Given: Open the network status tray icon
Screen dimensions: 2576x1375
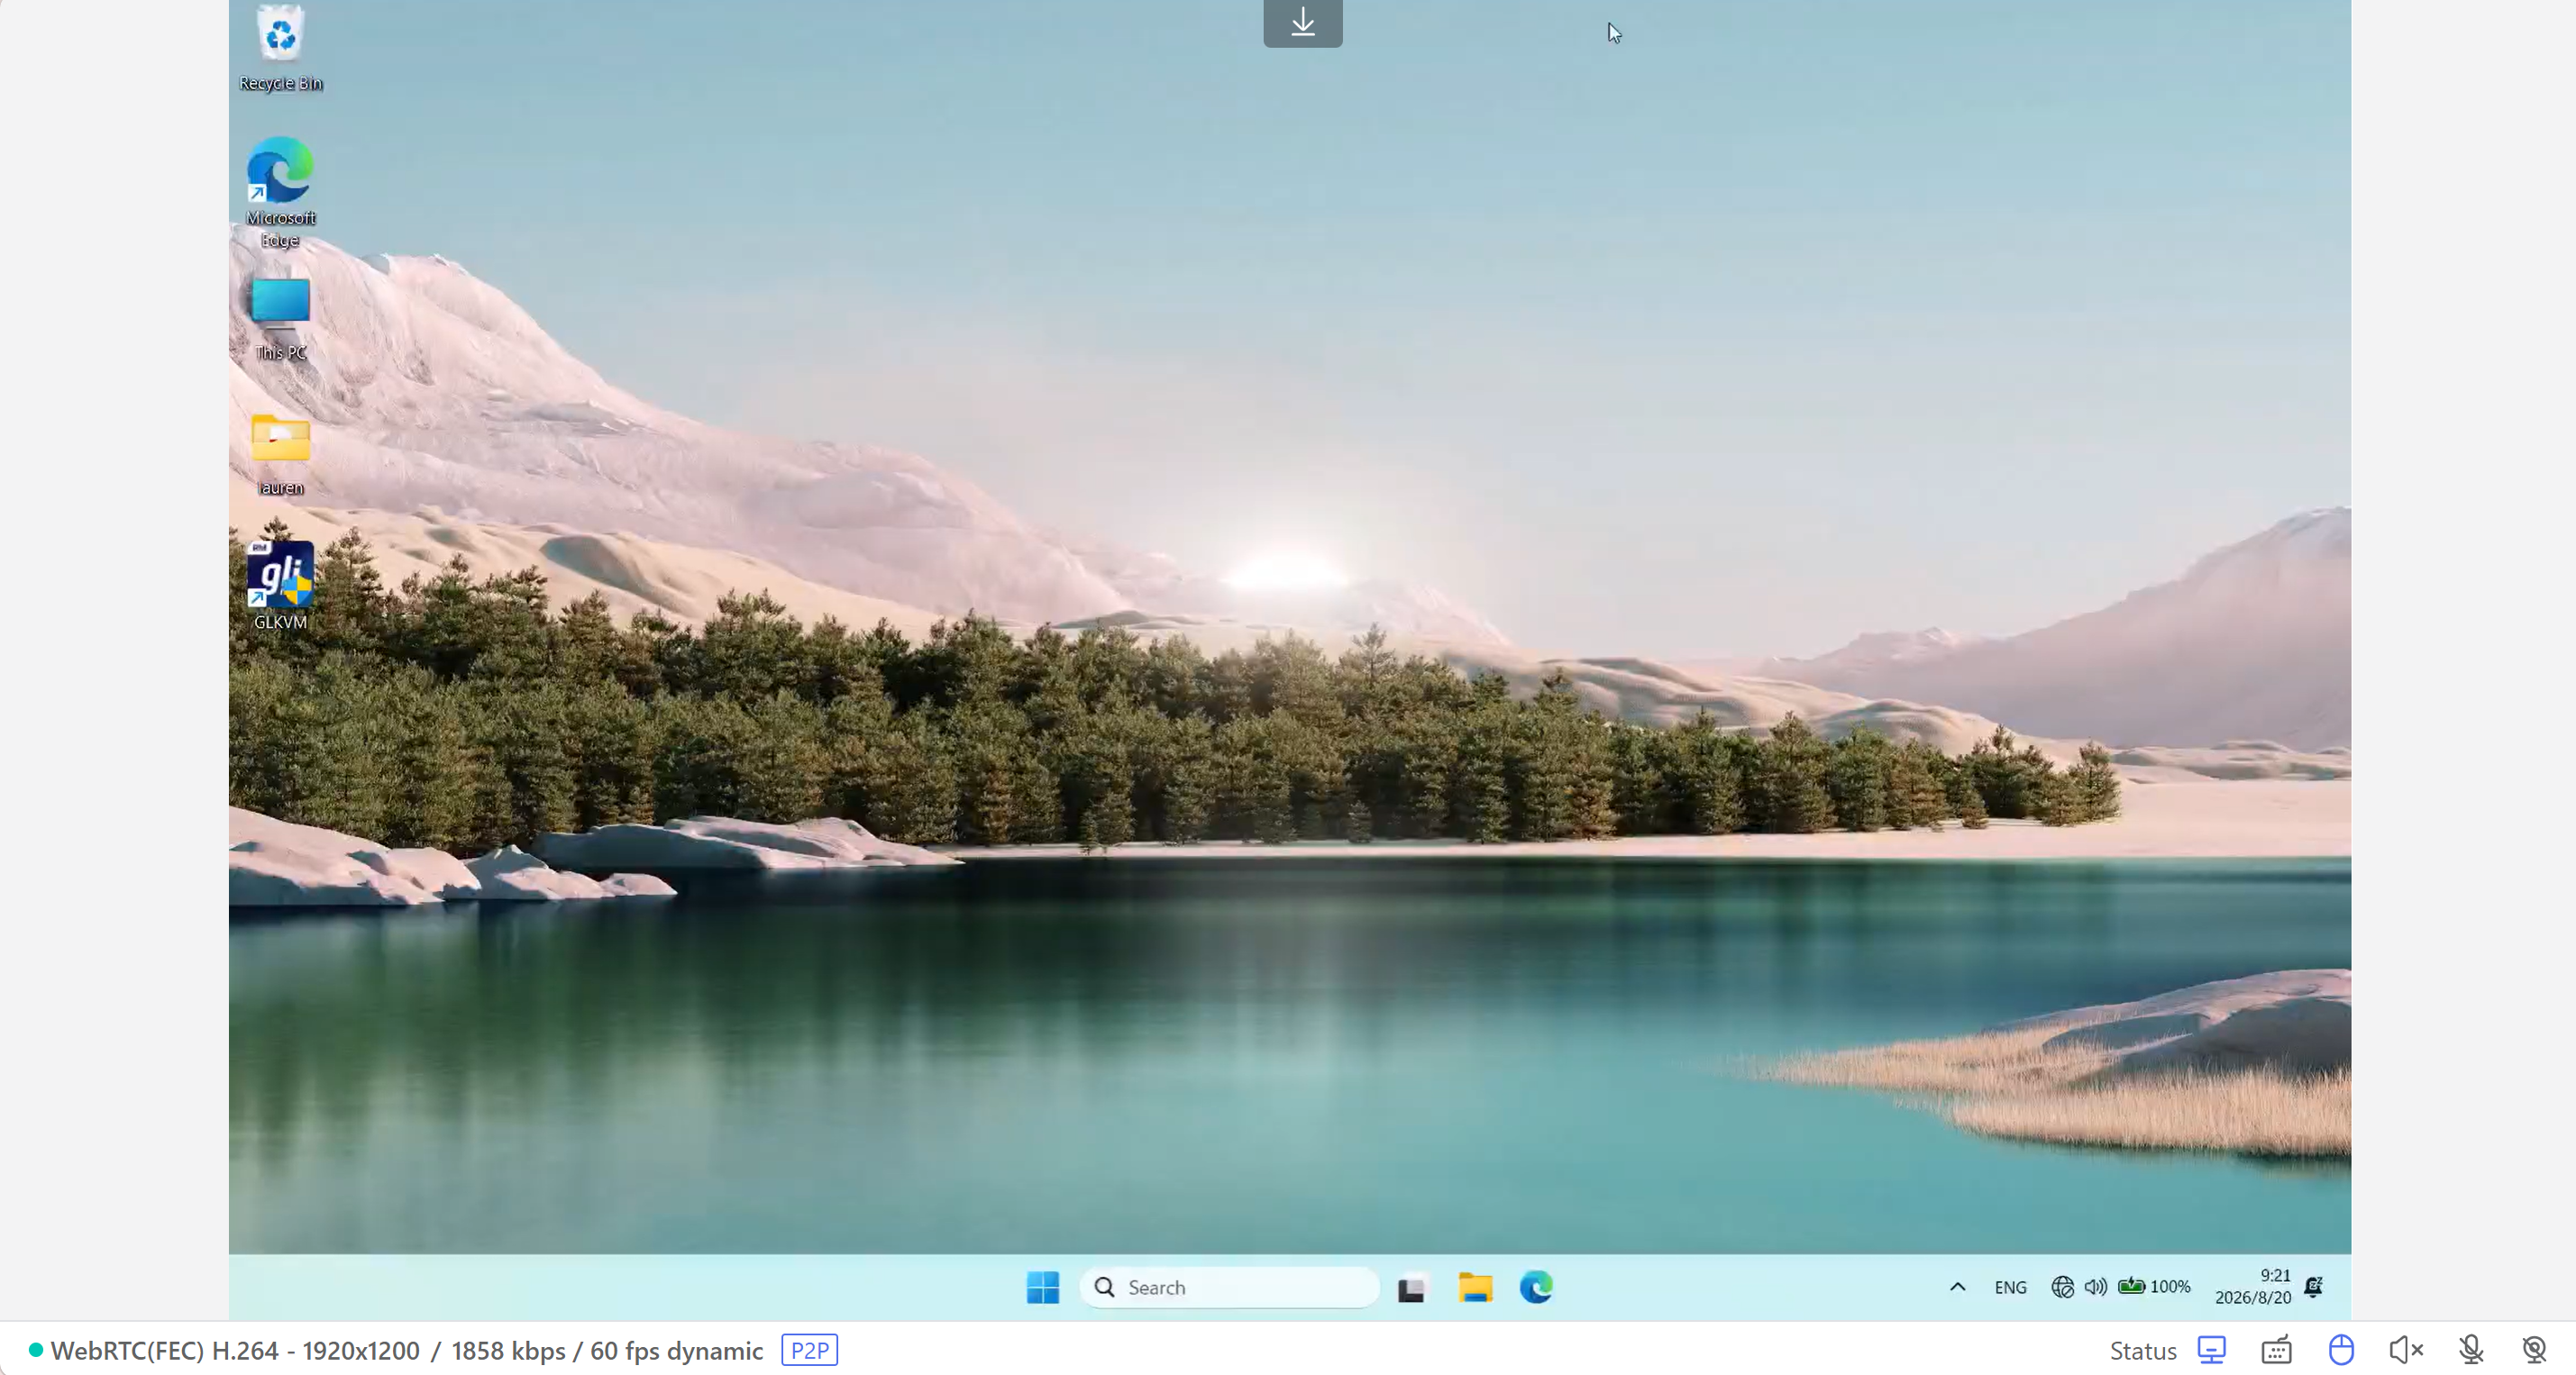Looking at the screenshot, I should [2062, 1287].
